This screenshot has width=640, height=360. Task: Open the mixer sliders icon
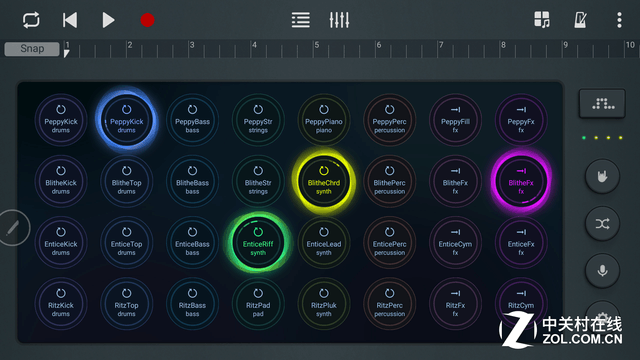[x=339, y=20]
